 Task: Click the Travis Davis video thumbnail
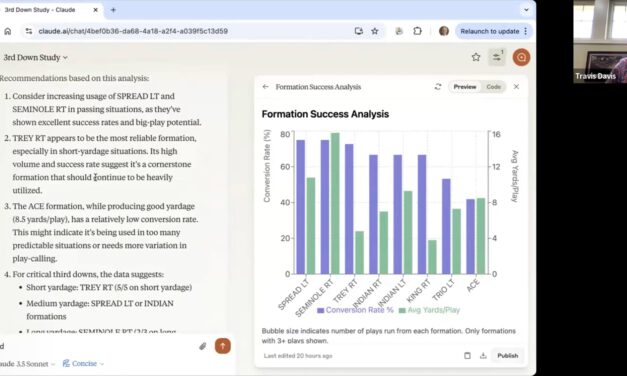tap(600, 42)
